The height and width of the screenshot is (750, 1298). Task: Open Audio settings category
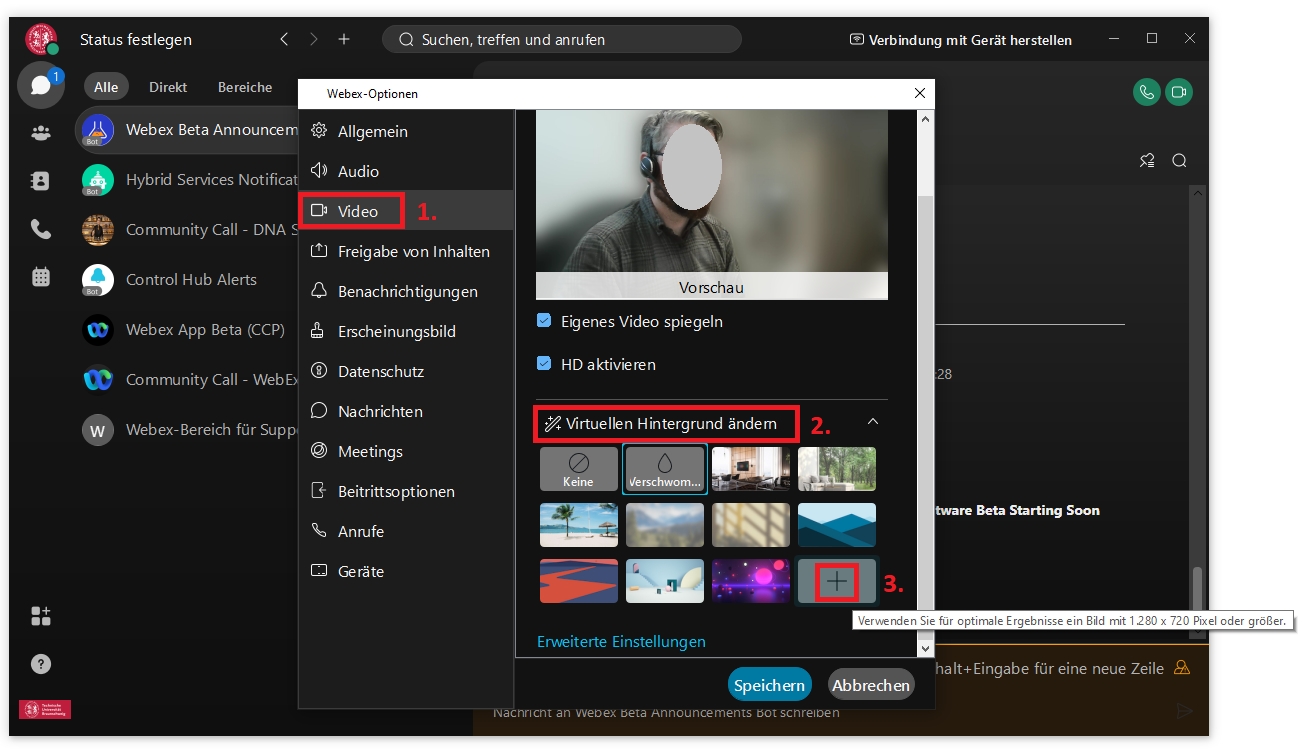[x=406, y=171]
